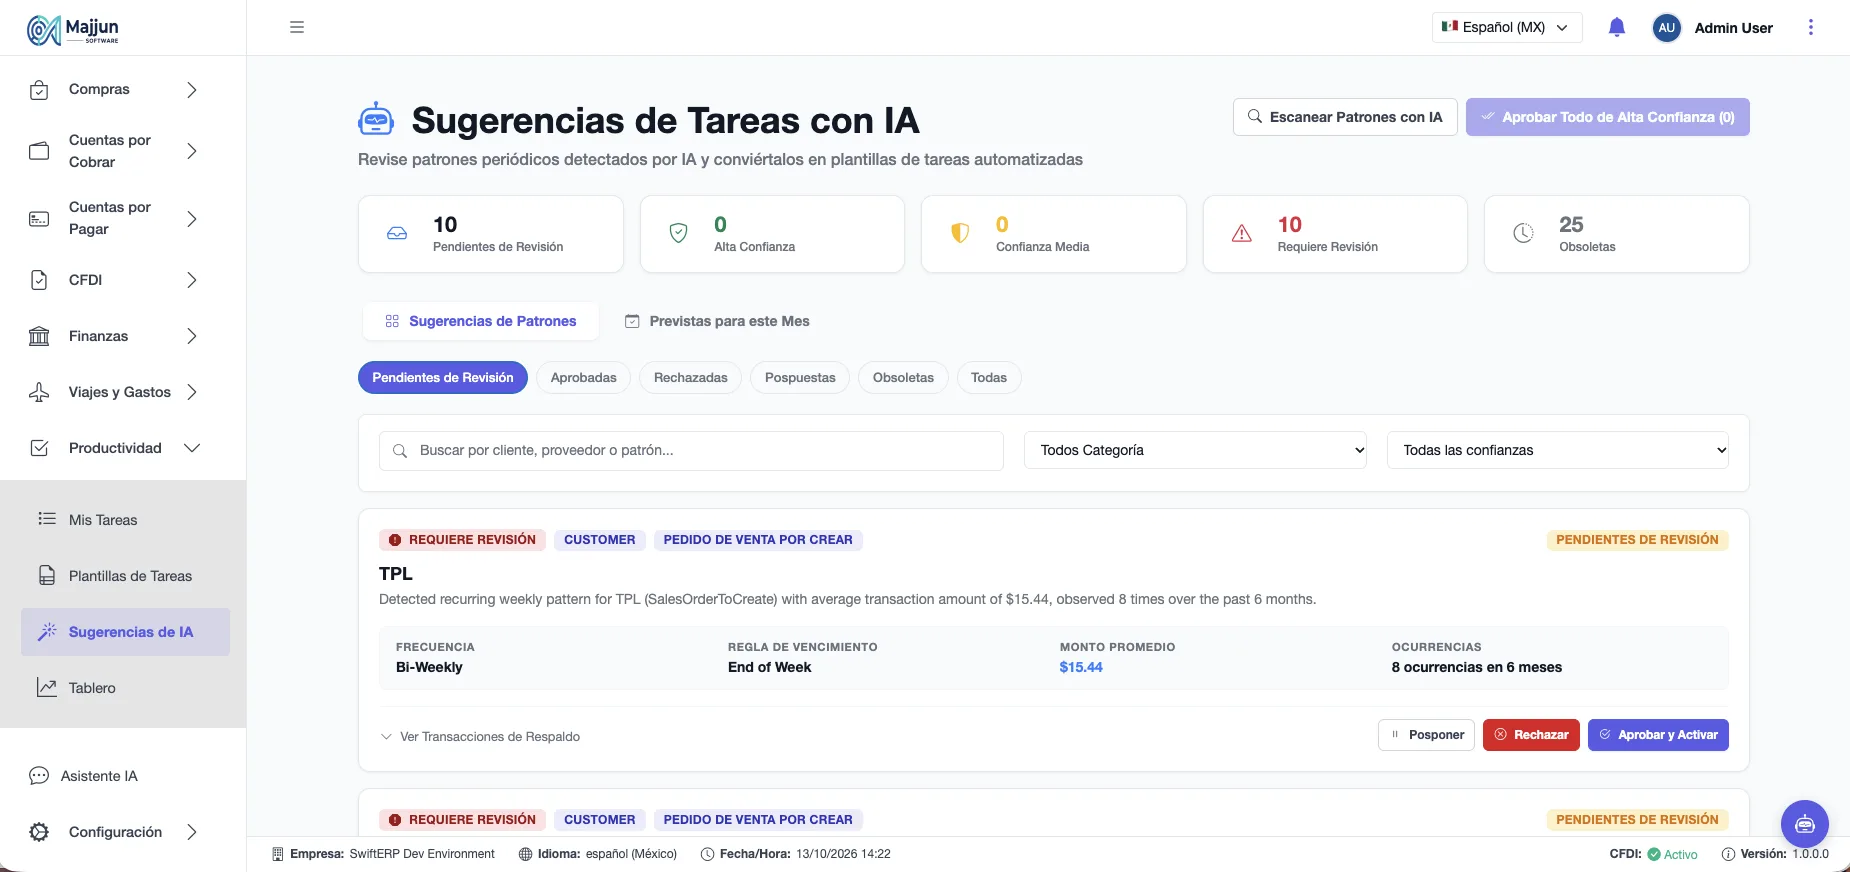Click the Compras shopping bag icon
Viewport: 1850px width, 872px height.
coord(39,90)
